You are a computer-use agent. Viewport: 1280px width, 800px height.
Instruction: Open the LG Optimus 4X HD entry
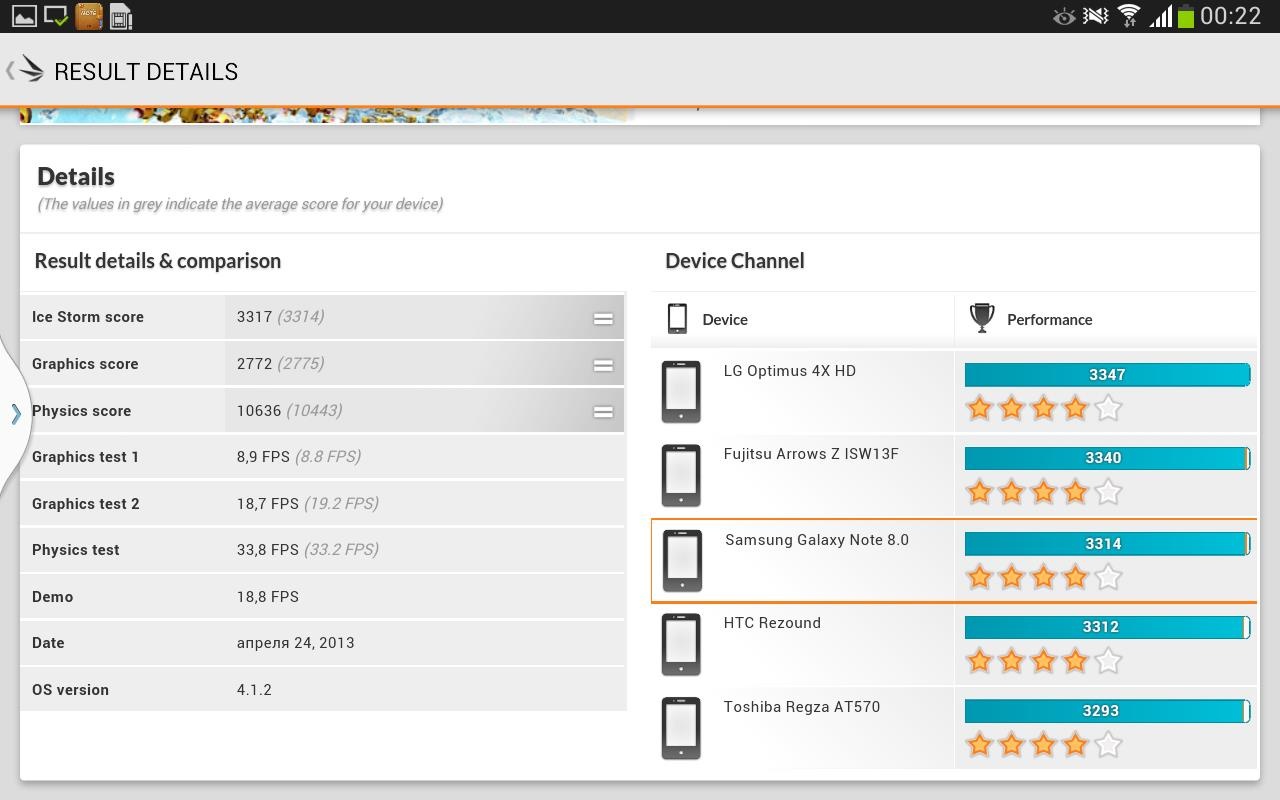[789, 371]
